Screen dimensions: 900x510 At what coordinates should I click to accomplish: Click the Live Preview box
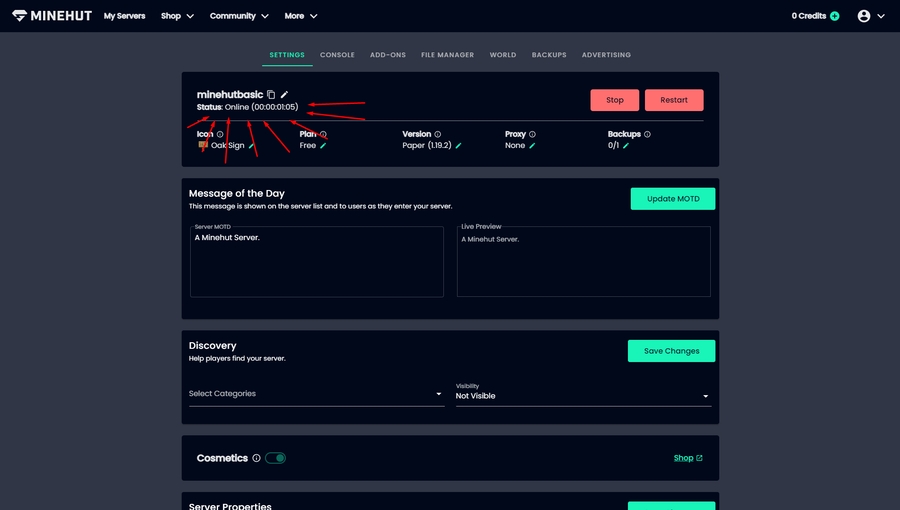click(x=584, y=262)
